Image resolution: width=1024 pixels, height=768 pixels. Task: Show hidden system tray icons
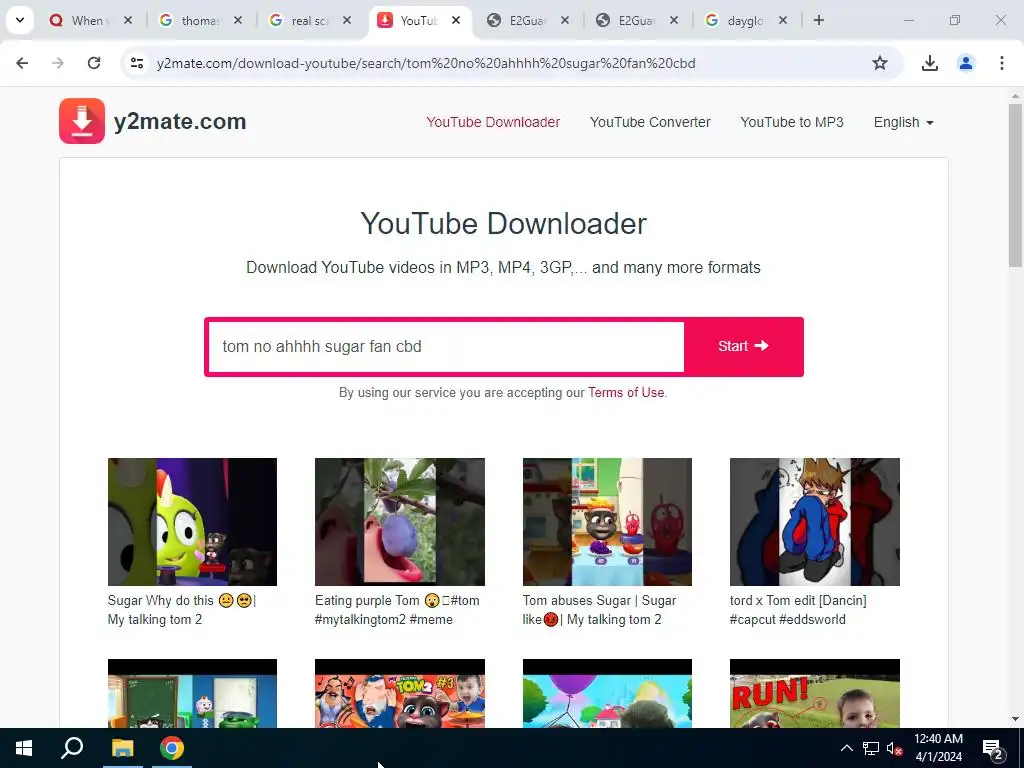[x=846, y=748]
